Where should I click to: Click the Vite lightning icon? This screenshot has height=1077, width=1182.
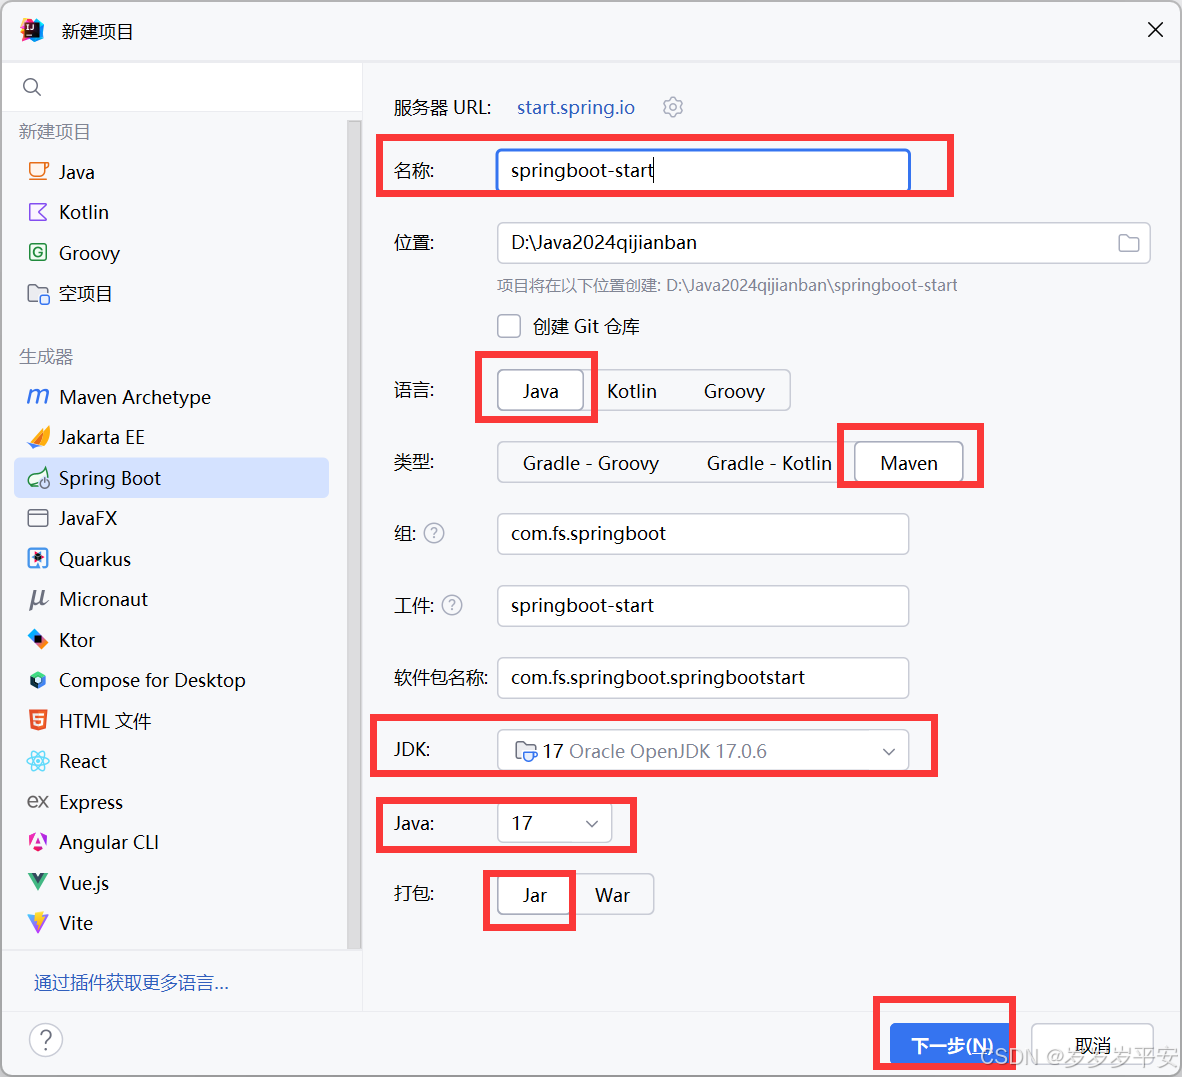(38, 922)
